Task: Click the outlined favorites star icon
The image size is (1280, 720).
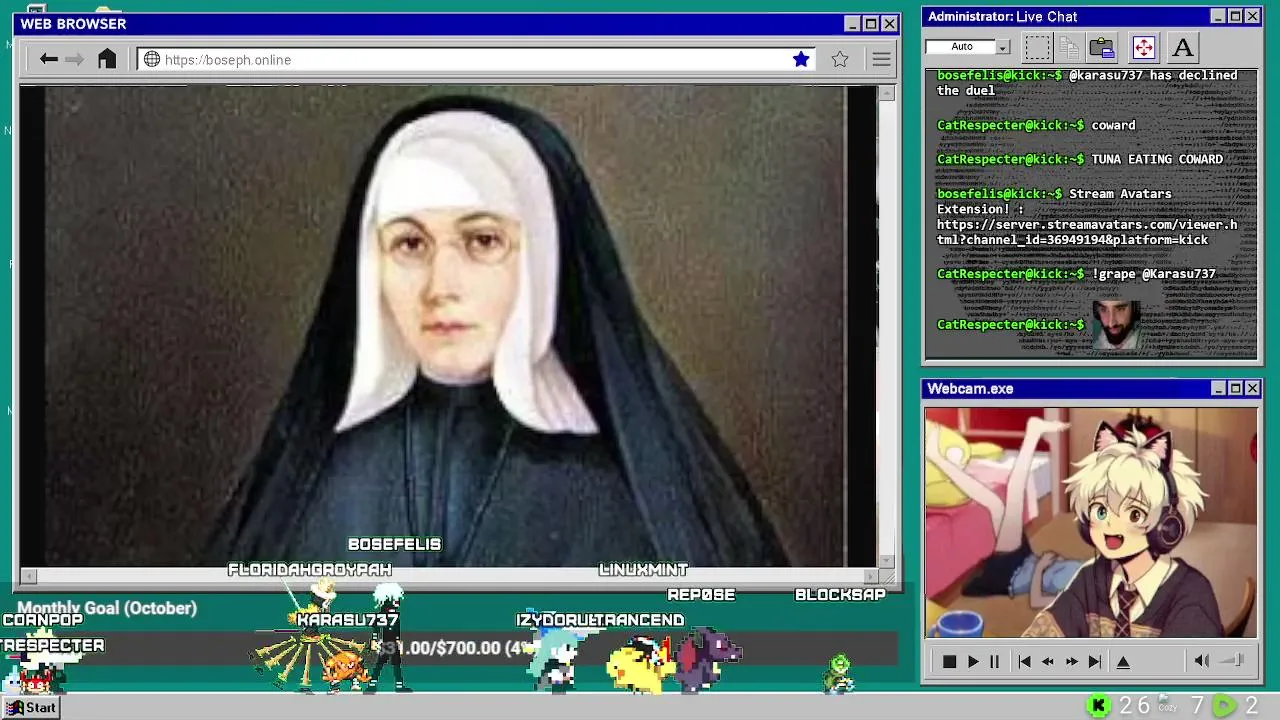Action: [840, 59]
